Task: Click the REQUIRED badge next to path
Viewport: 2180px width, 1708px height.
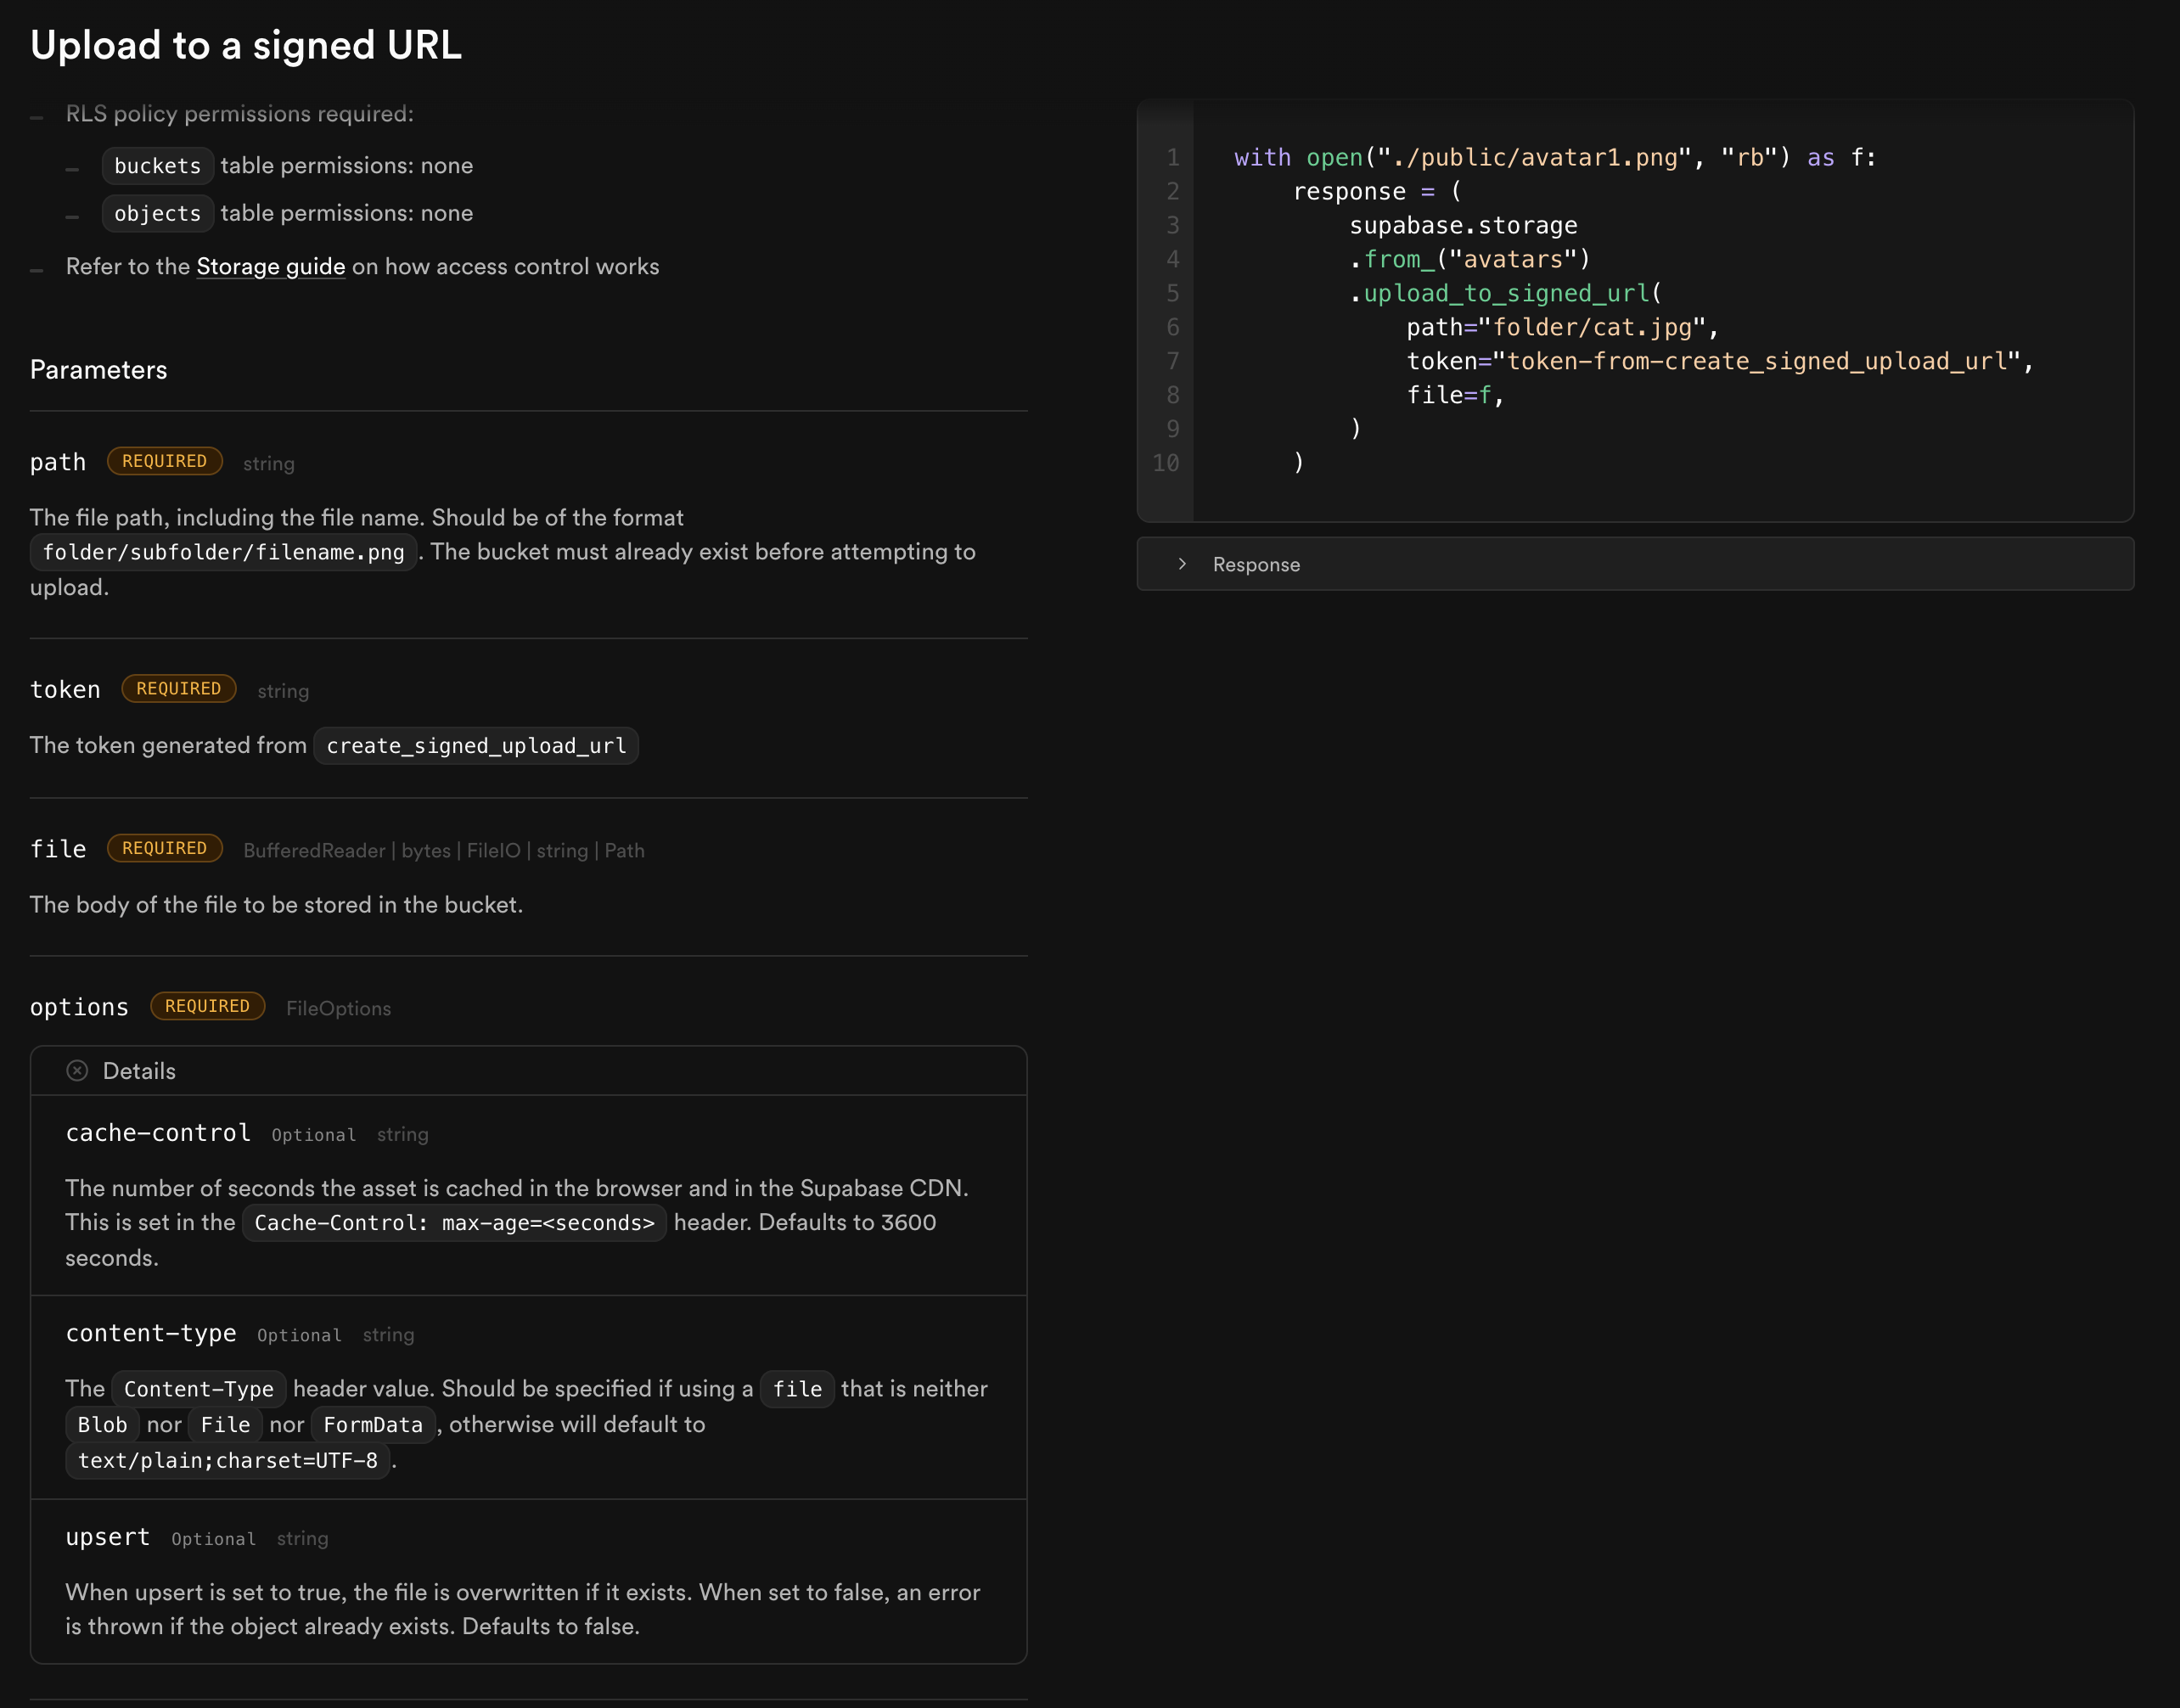Action: 164,461
